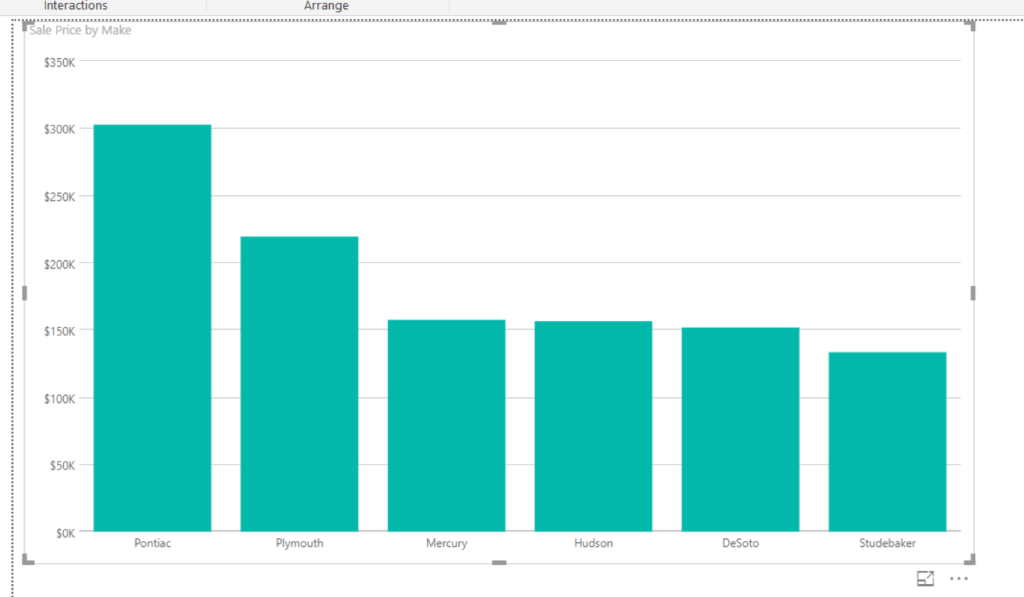Click the bottom-center resize handle of the visual

point(499,563)
